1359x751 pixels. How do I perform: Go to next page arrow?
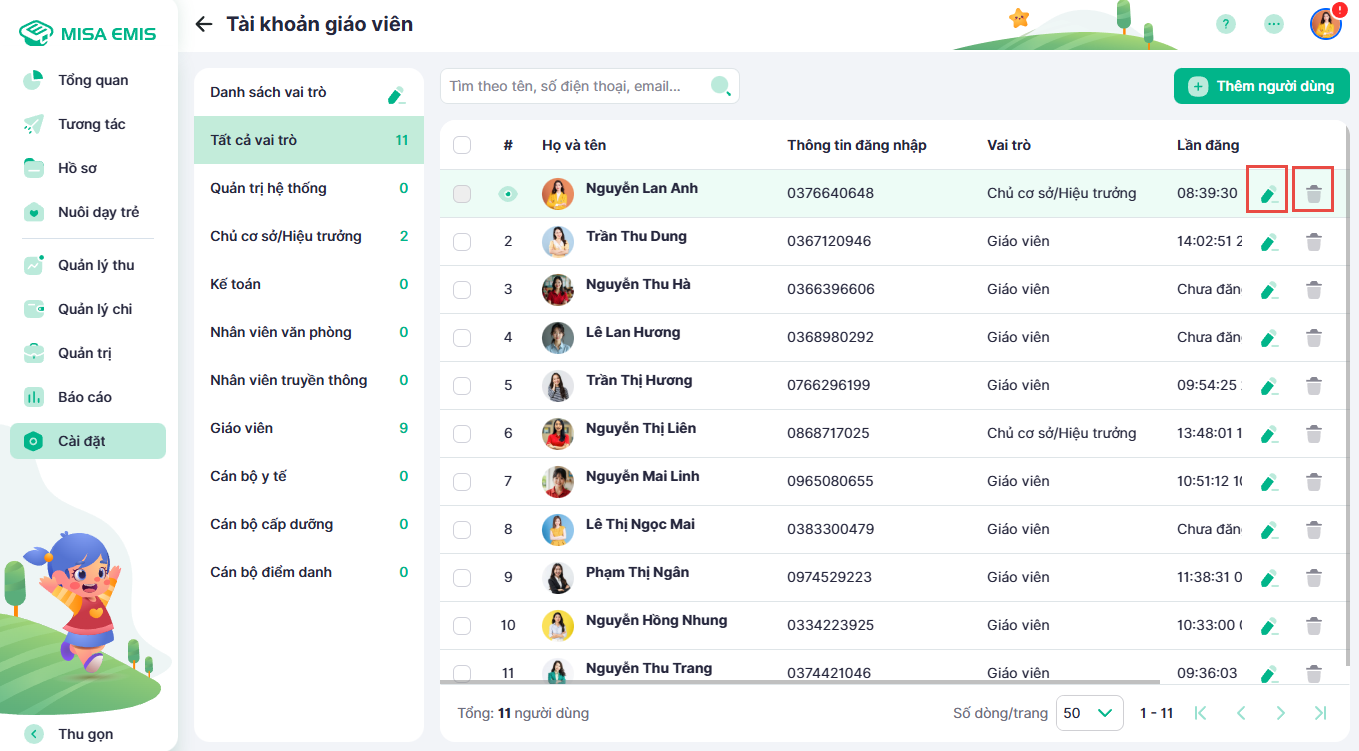tap(1280, 713)
